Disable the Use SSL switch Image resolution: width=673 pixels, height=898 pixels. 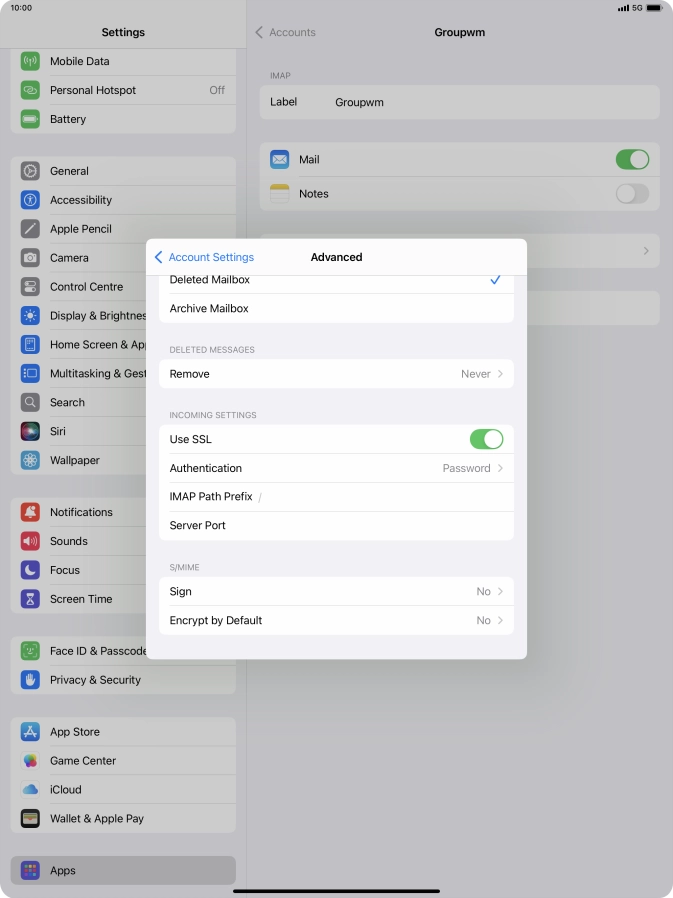[x=486, y=439]
